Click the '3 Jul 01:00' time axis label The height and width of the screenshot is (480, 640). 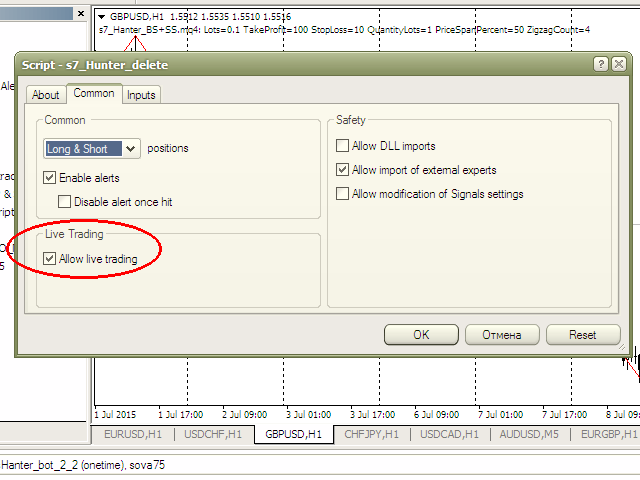click(x=308, y=415)
